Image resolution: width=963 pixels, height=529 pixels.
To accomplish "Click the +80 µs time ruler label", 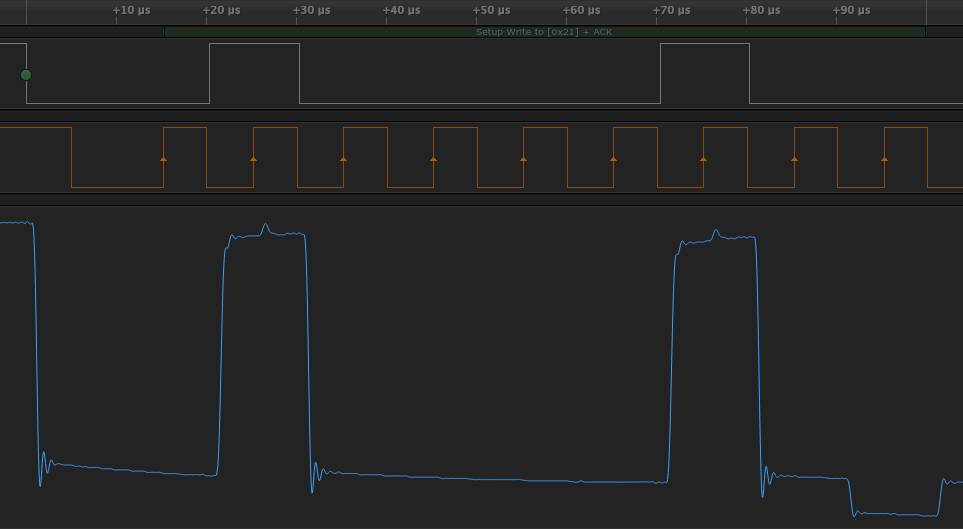I will tap(762, 10).
